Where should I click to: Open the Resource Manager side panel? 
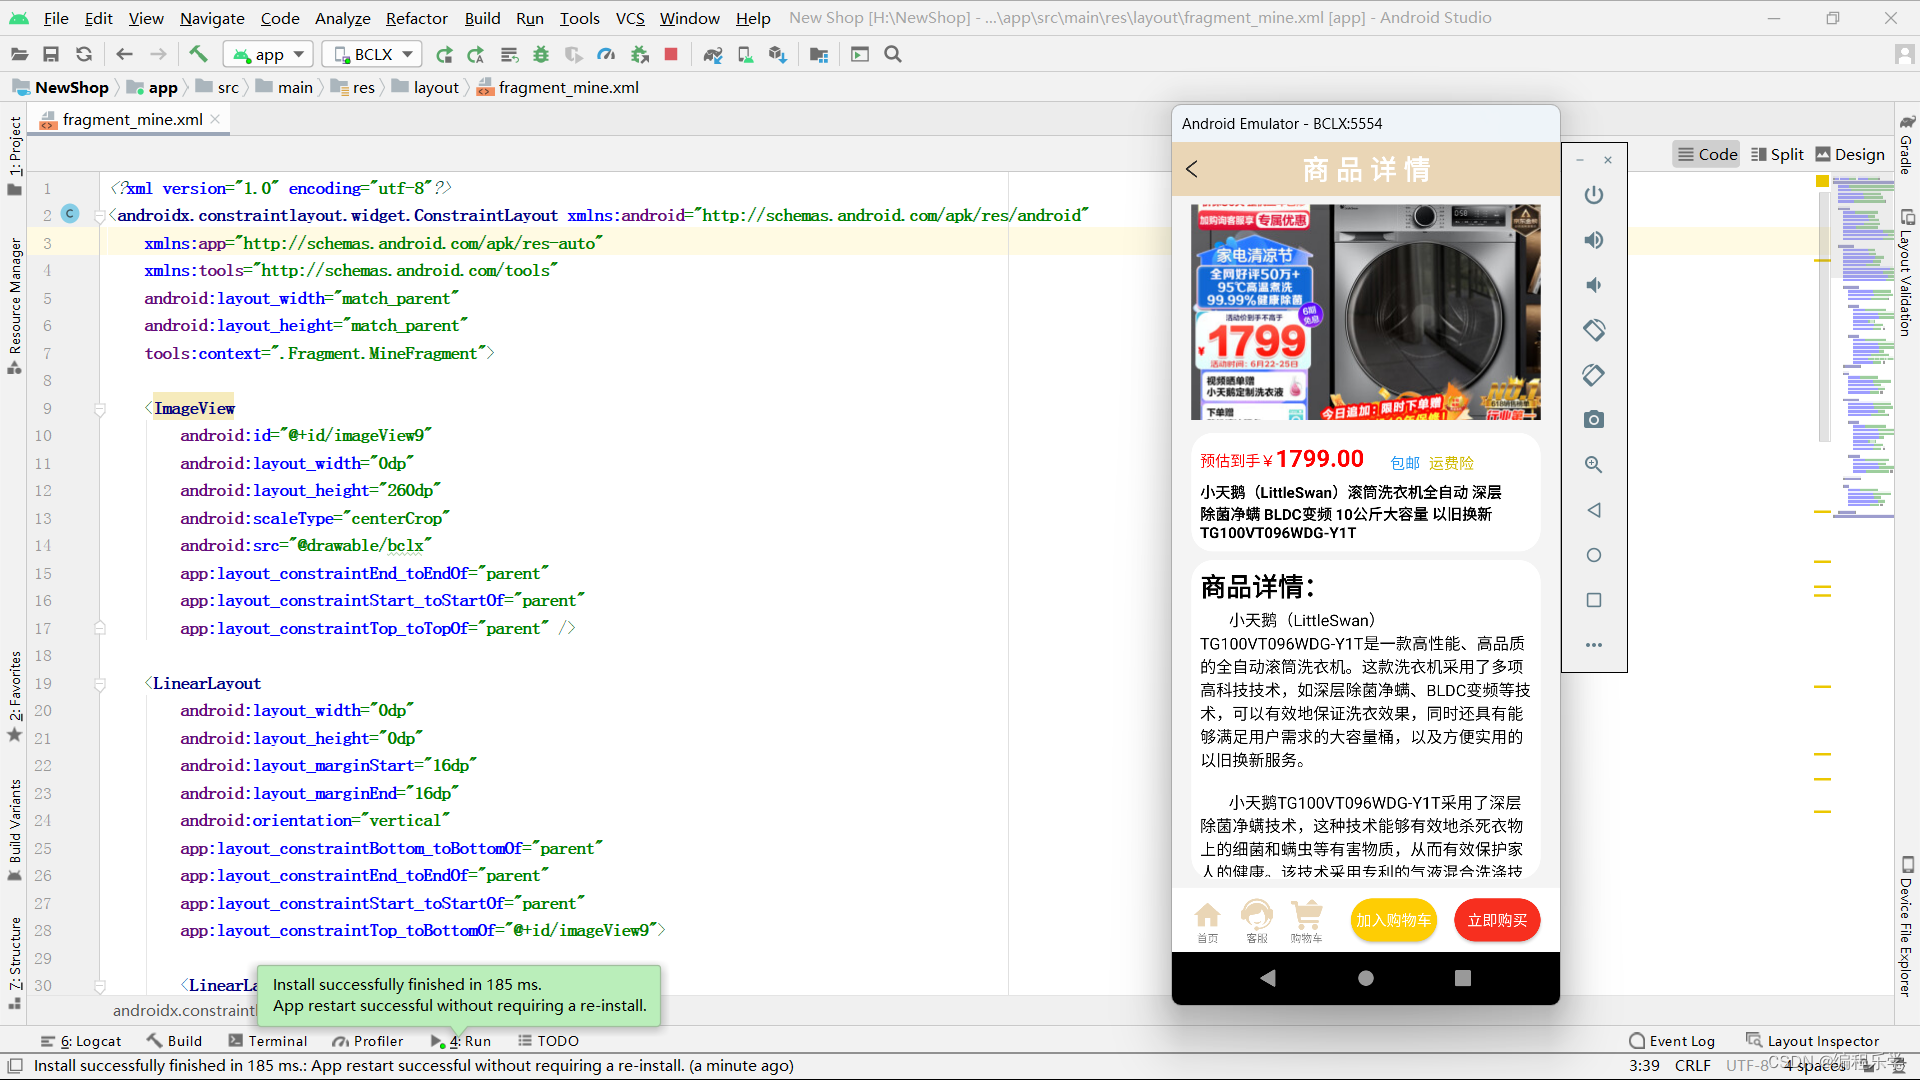15,305
